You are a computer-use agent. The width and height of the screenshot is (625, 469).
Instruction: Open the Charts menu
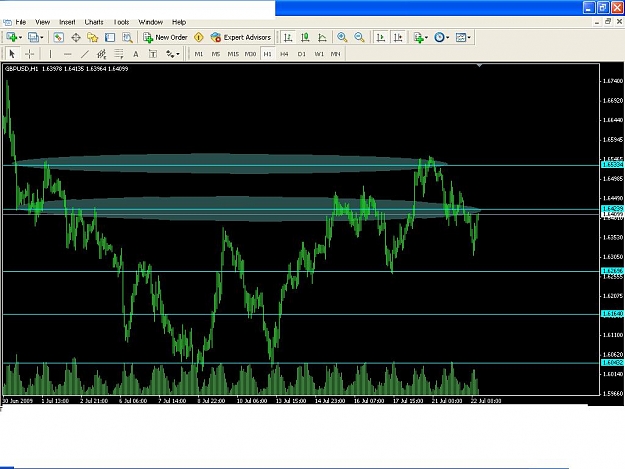[94, 22]
